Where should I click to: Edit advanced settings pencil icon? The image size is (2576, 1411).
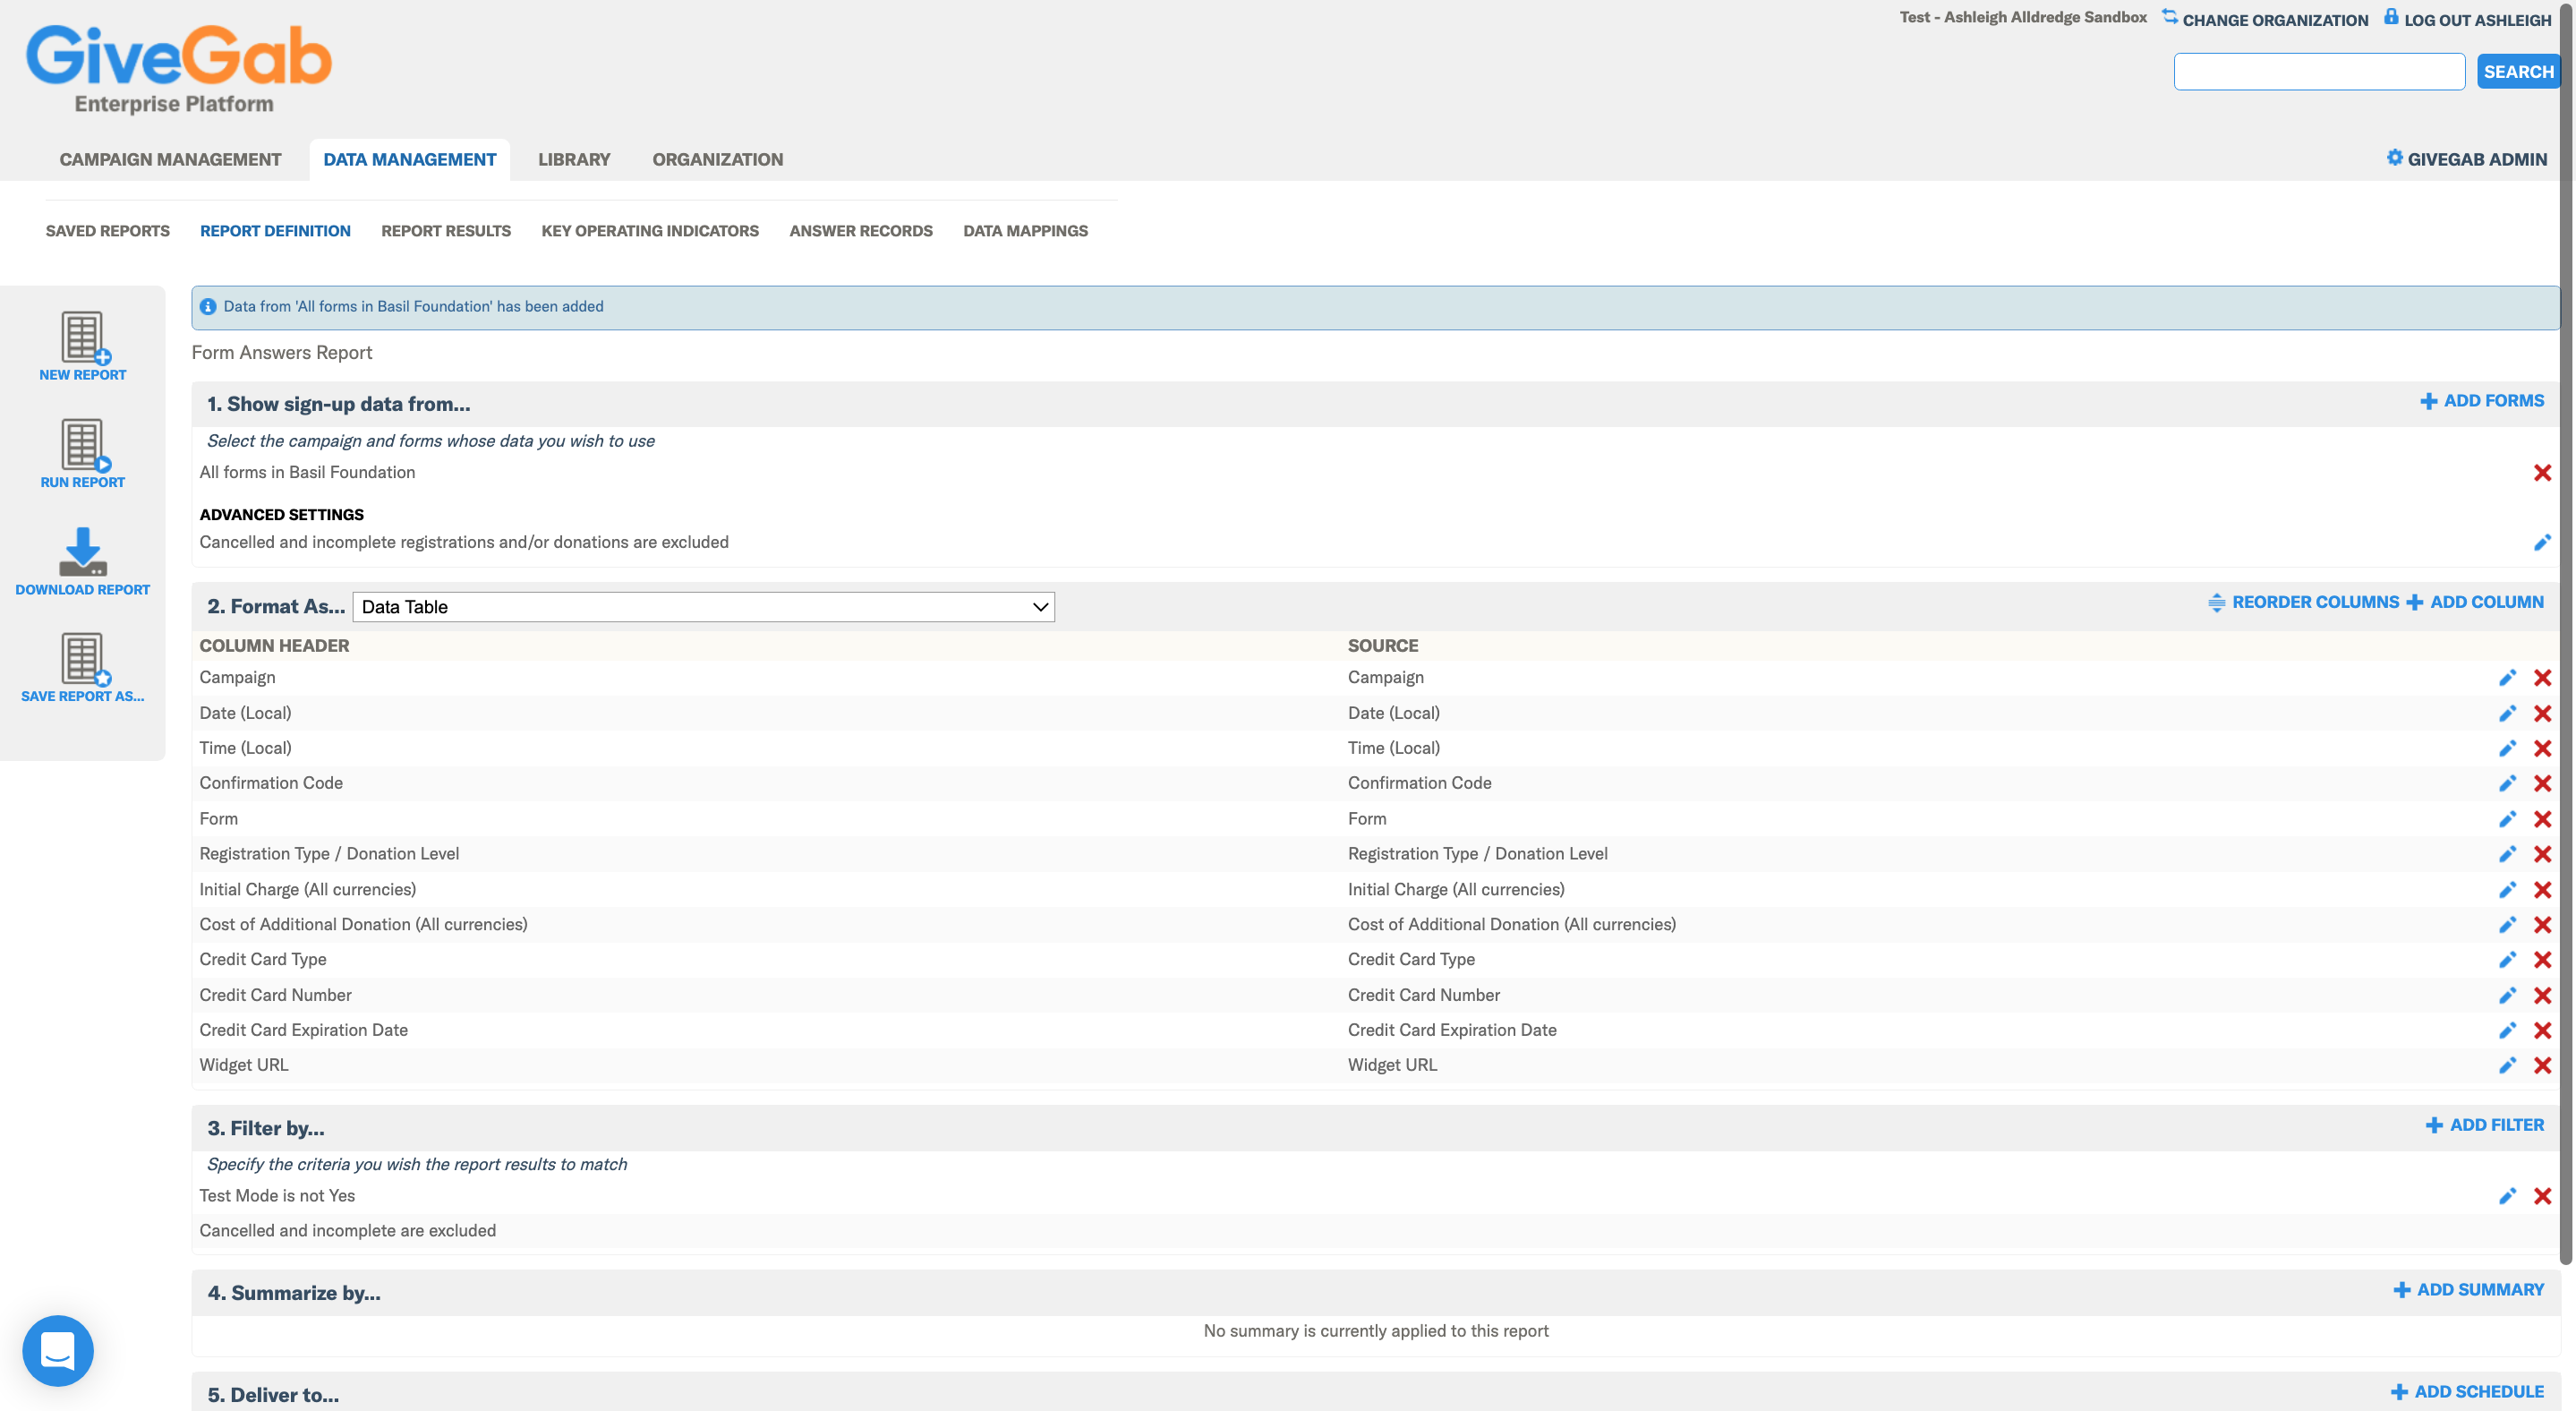tap(2542, 543)
